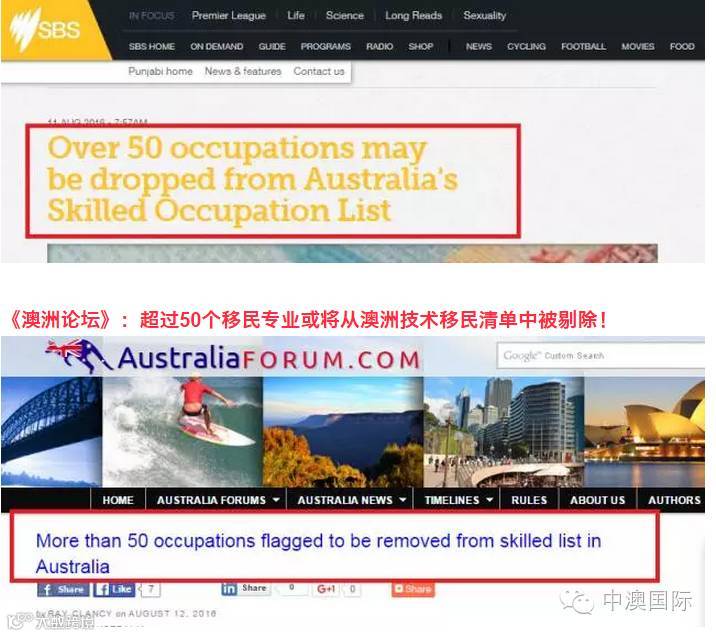
Task: Open the MOVIES section
Action: (x=637, y=47)
